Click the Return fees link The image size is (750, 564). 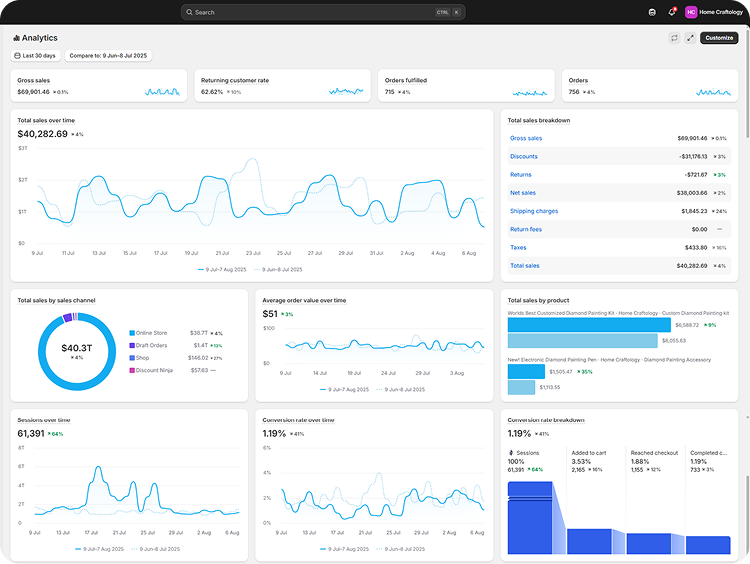click(x=526, y=229)
